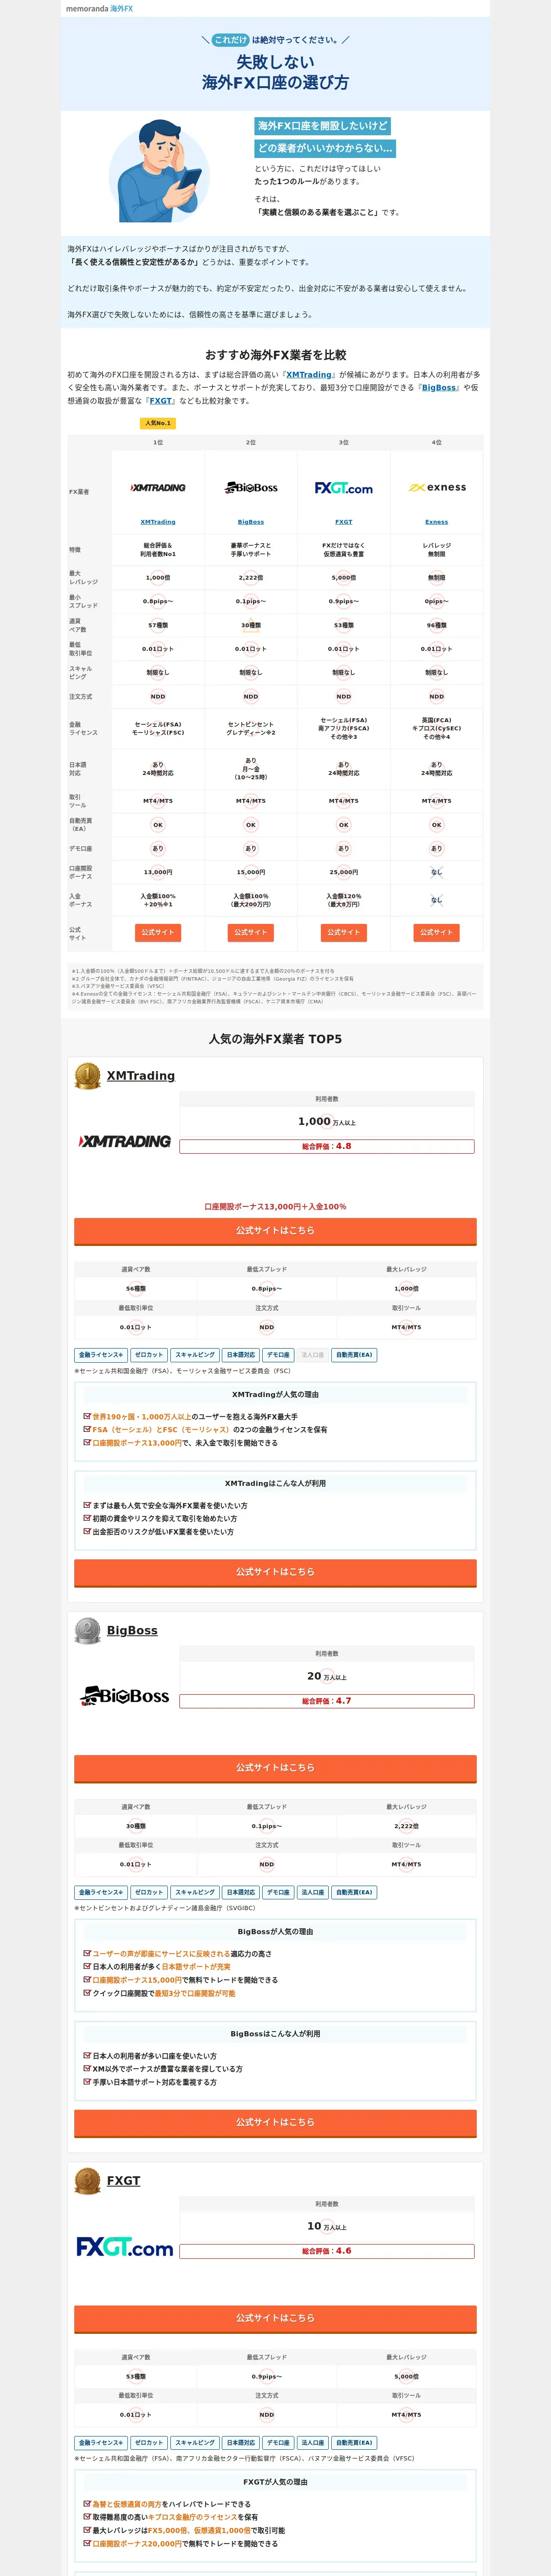Click the large BigBoss logo in rank card
551x2576 pixels.
pos(125,1695)
